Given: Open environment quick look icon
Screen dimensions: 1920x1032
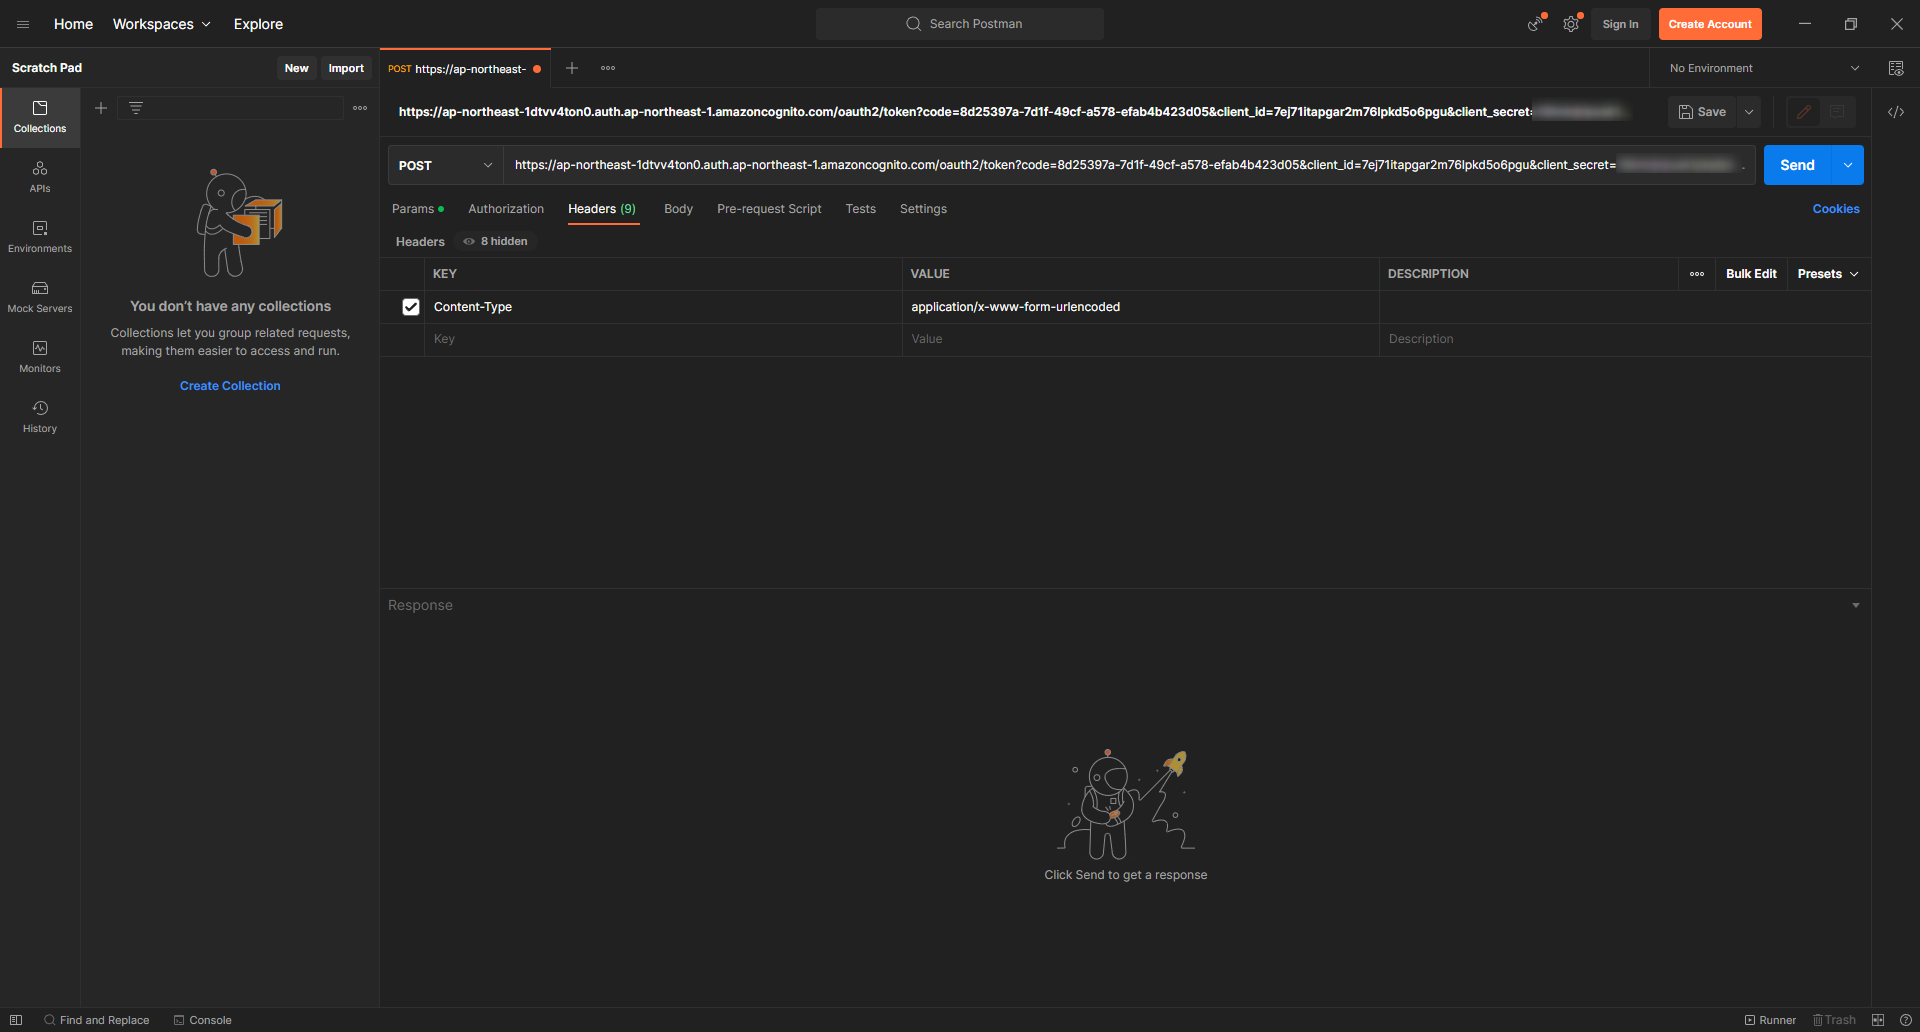Looking at the screenshot, I should point(1896,68).
